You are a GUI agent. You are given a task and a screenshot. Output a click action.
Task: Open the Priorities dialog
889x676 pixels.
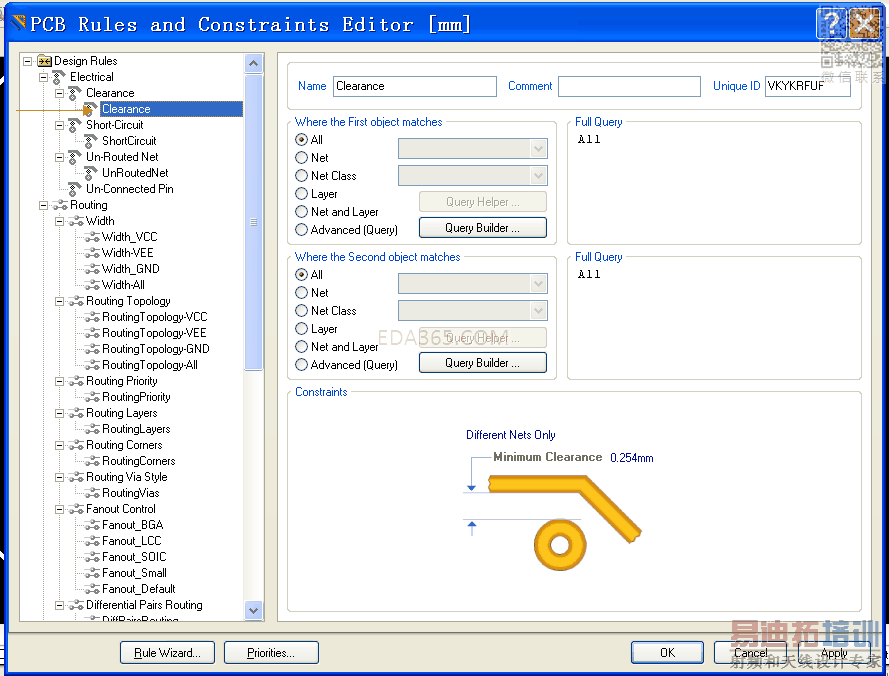(x=271, y=653)
